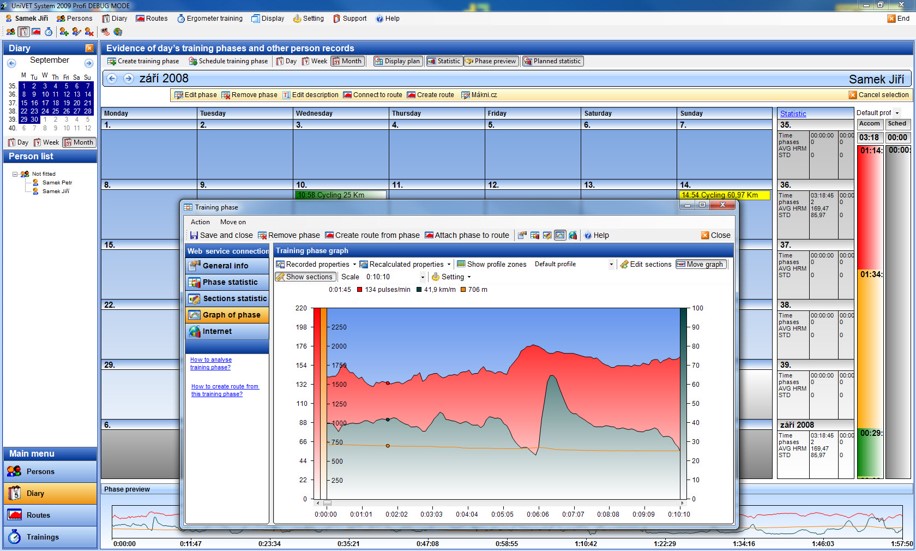Select 10:58 Cycling 25 Km entry
This screenshot has width=916, height=551.
coord(341,195)
